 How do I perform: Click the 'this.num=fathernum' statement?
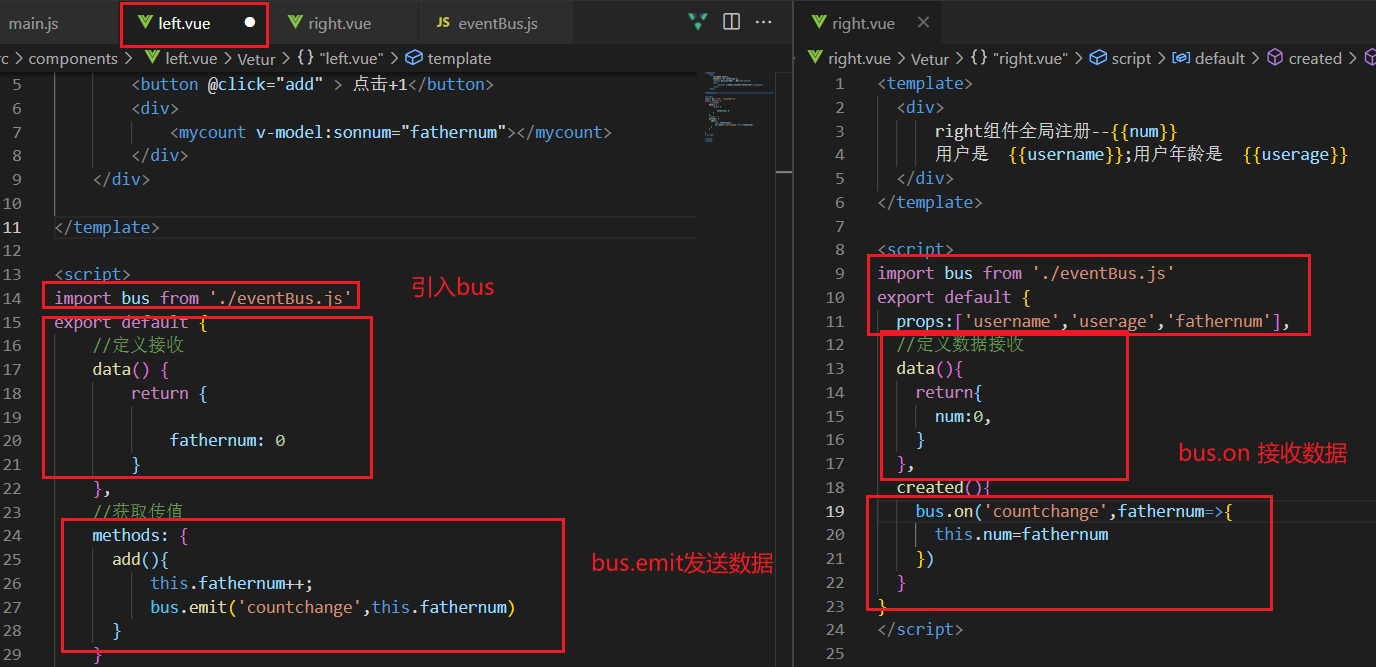coord(1021,534)
